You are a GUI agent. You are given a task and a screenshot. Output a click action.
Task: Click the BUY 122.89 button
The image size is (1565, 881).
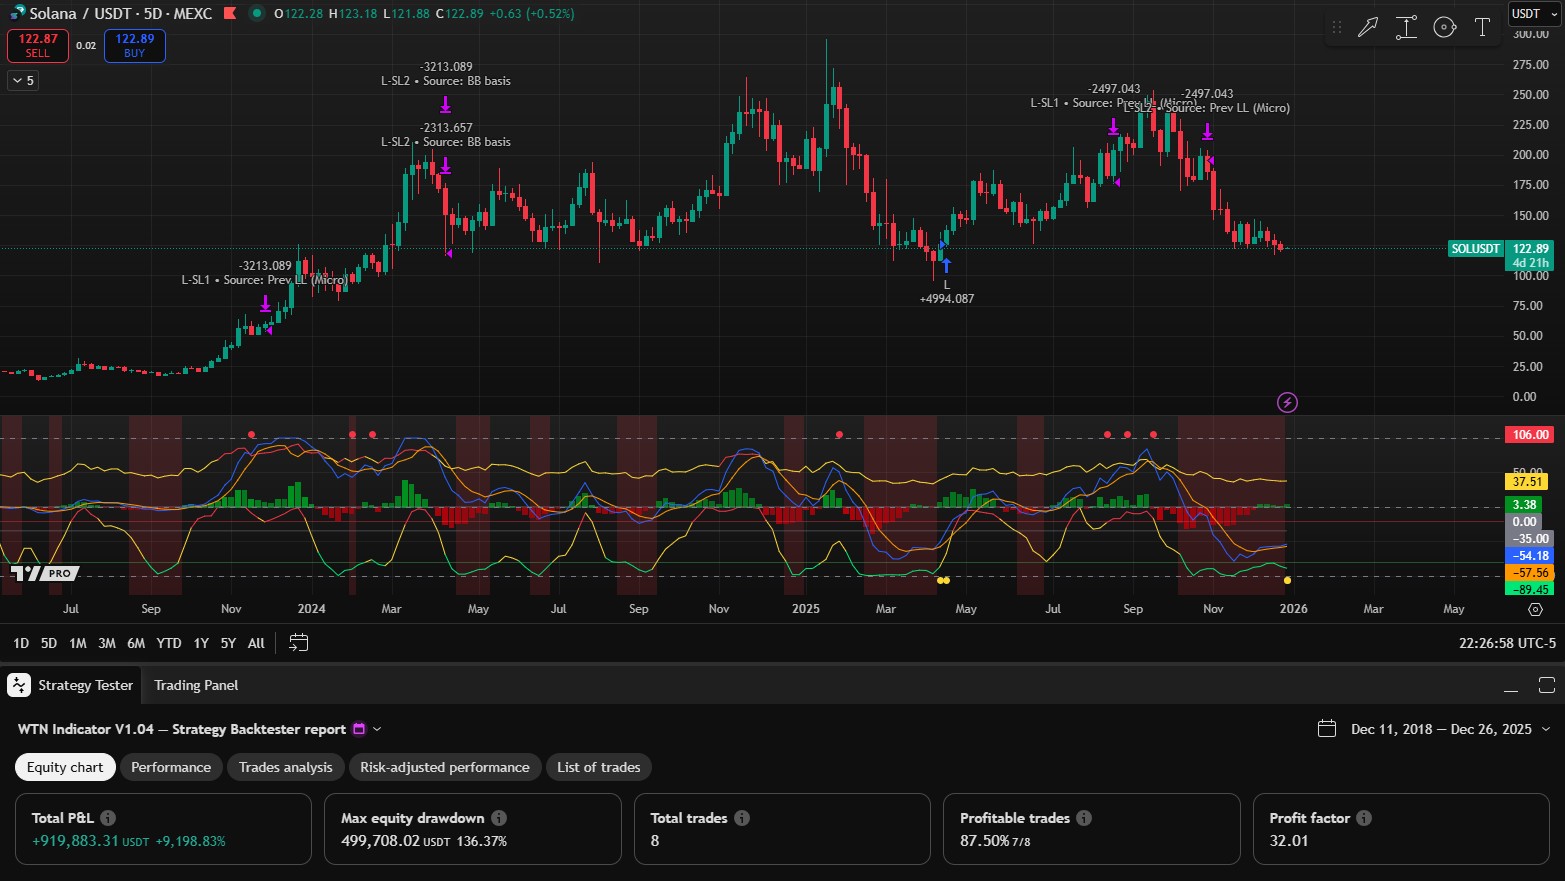[x=134, y=45]
